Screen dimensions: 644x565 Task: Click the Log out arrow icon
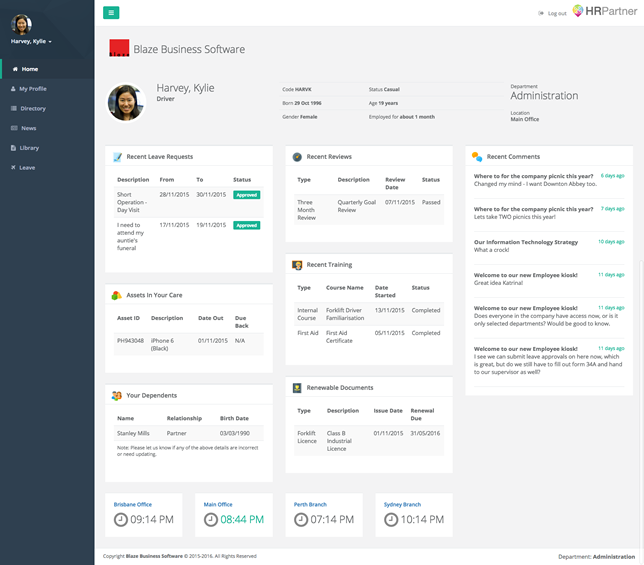(541, 14)
